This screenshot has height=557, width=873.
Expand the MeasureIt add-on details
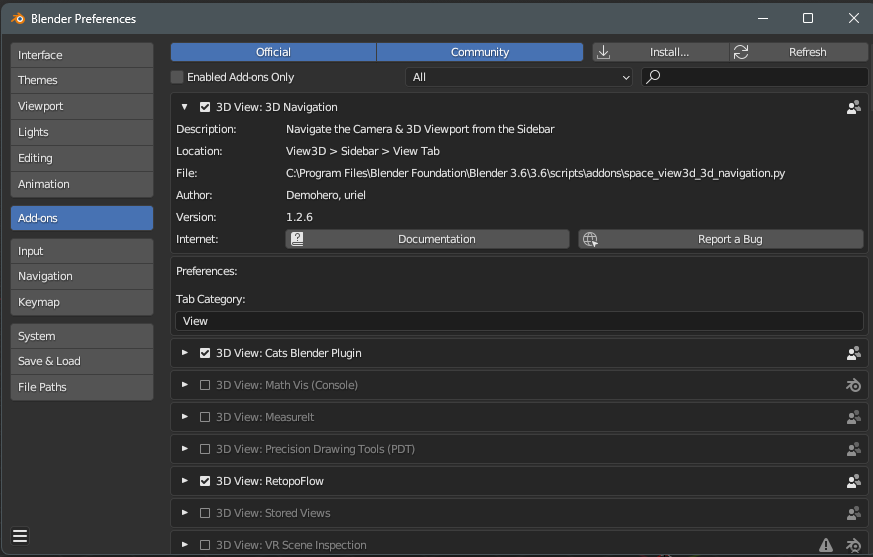point(185,417)
